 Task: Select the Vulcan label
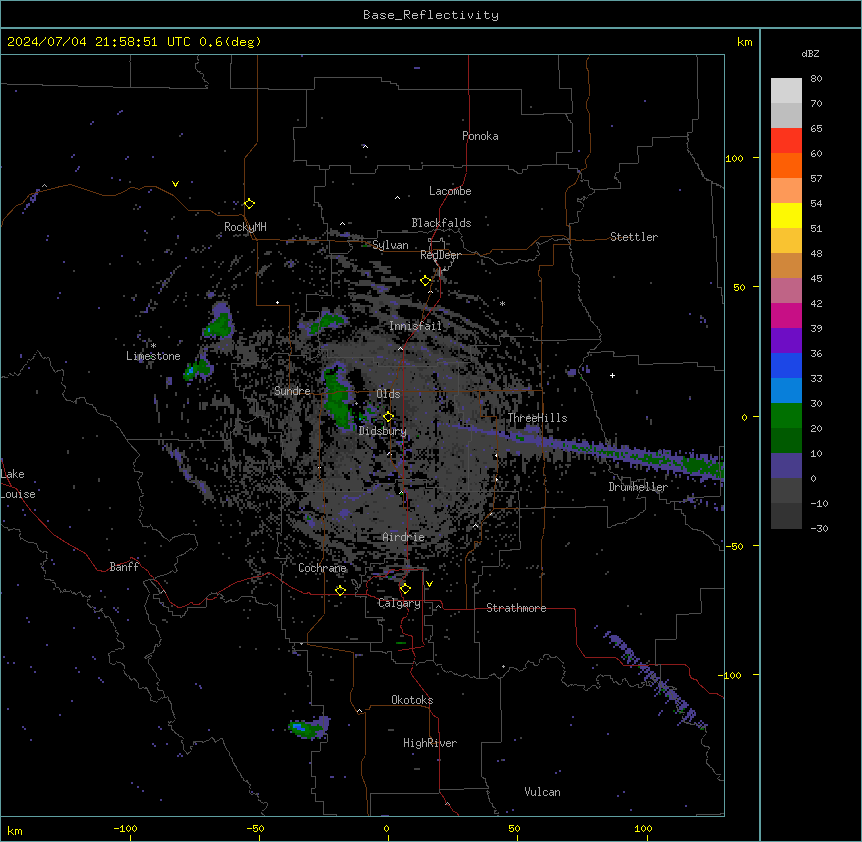[543, 792]
